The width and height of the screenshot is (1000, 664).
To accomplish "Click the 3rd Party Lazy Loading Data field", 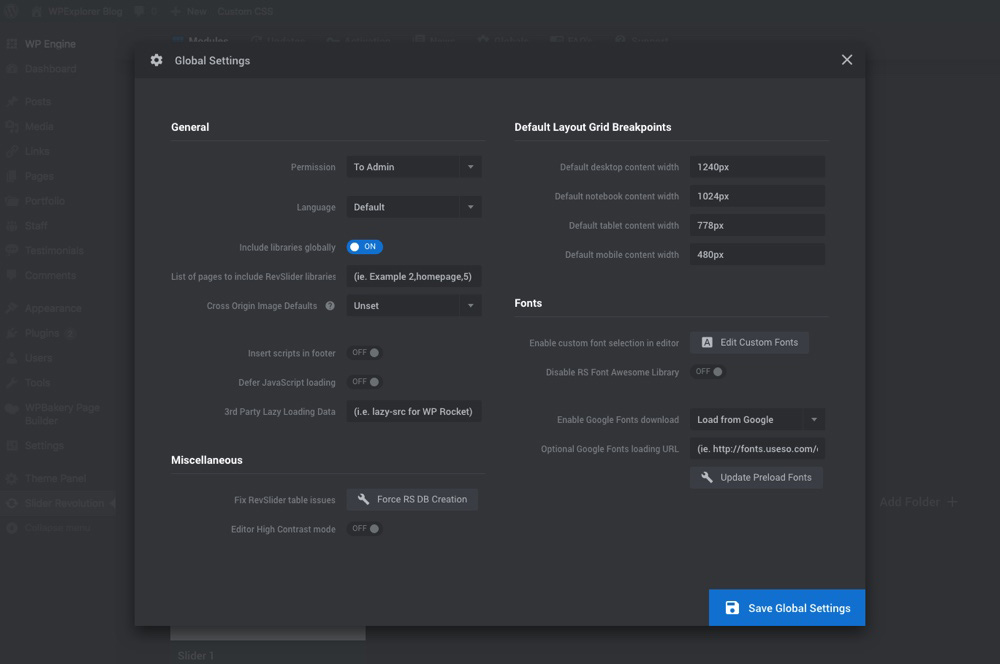I will point(414,411).
